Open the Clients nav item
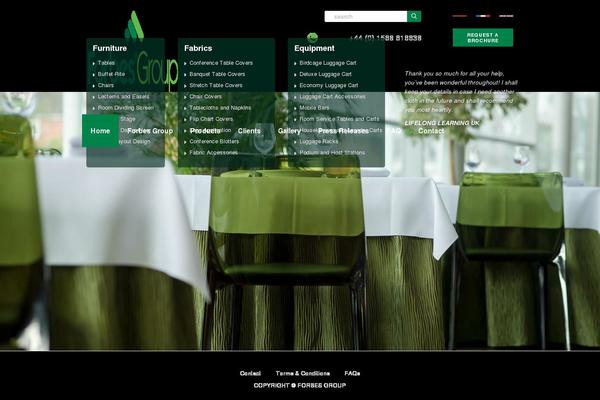The width and height of the screenshot is (600, 400). pyautogui.click(x=249, y=131)
